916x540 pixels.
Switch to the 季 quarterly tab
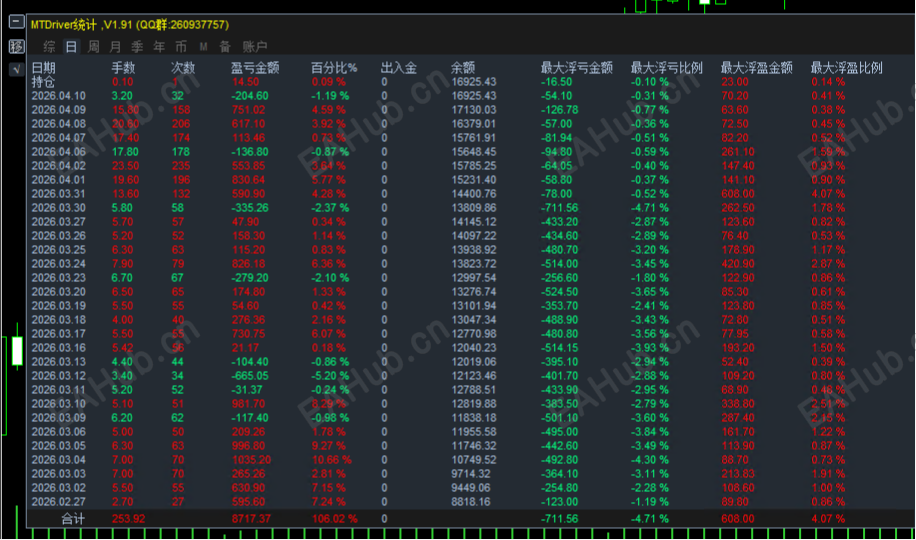click(137, 47)
